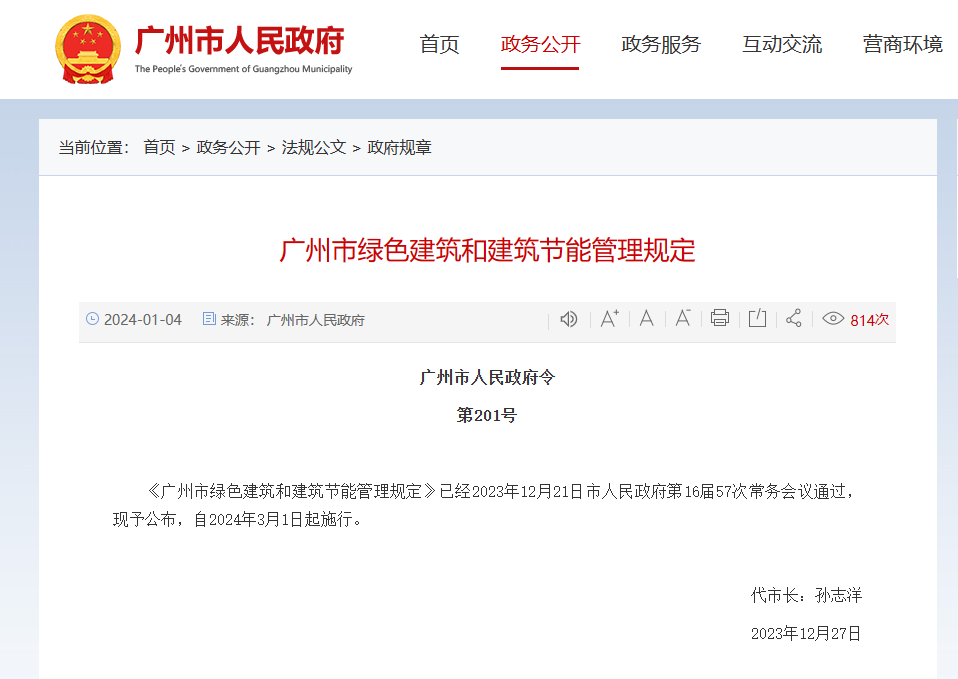Click 当前位置 label in breadcrumb

[x=94, y=147]
